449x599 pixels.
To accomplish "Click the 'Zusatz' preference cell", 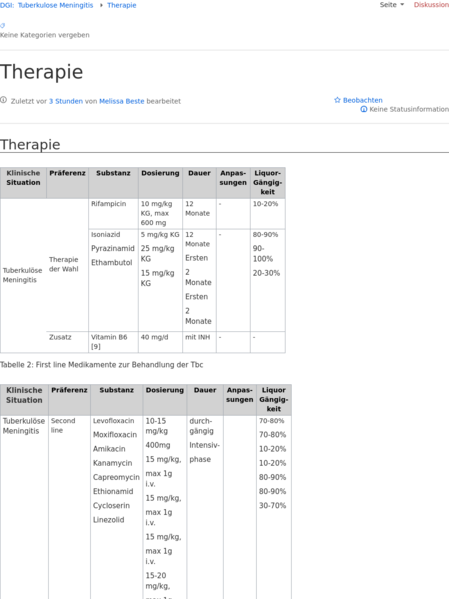I will pyautogui.click(x=67, y=342).
